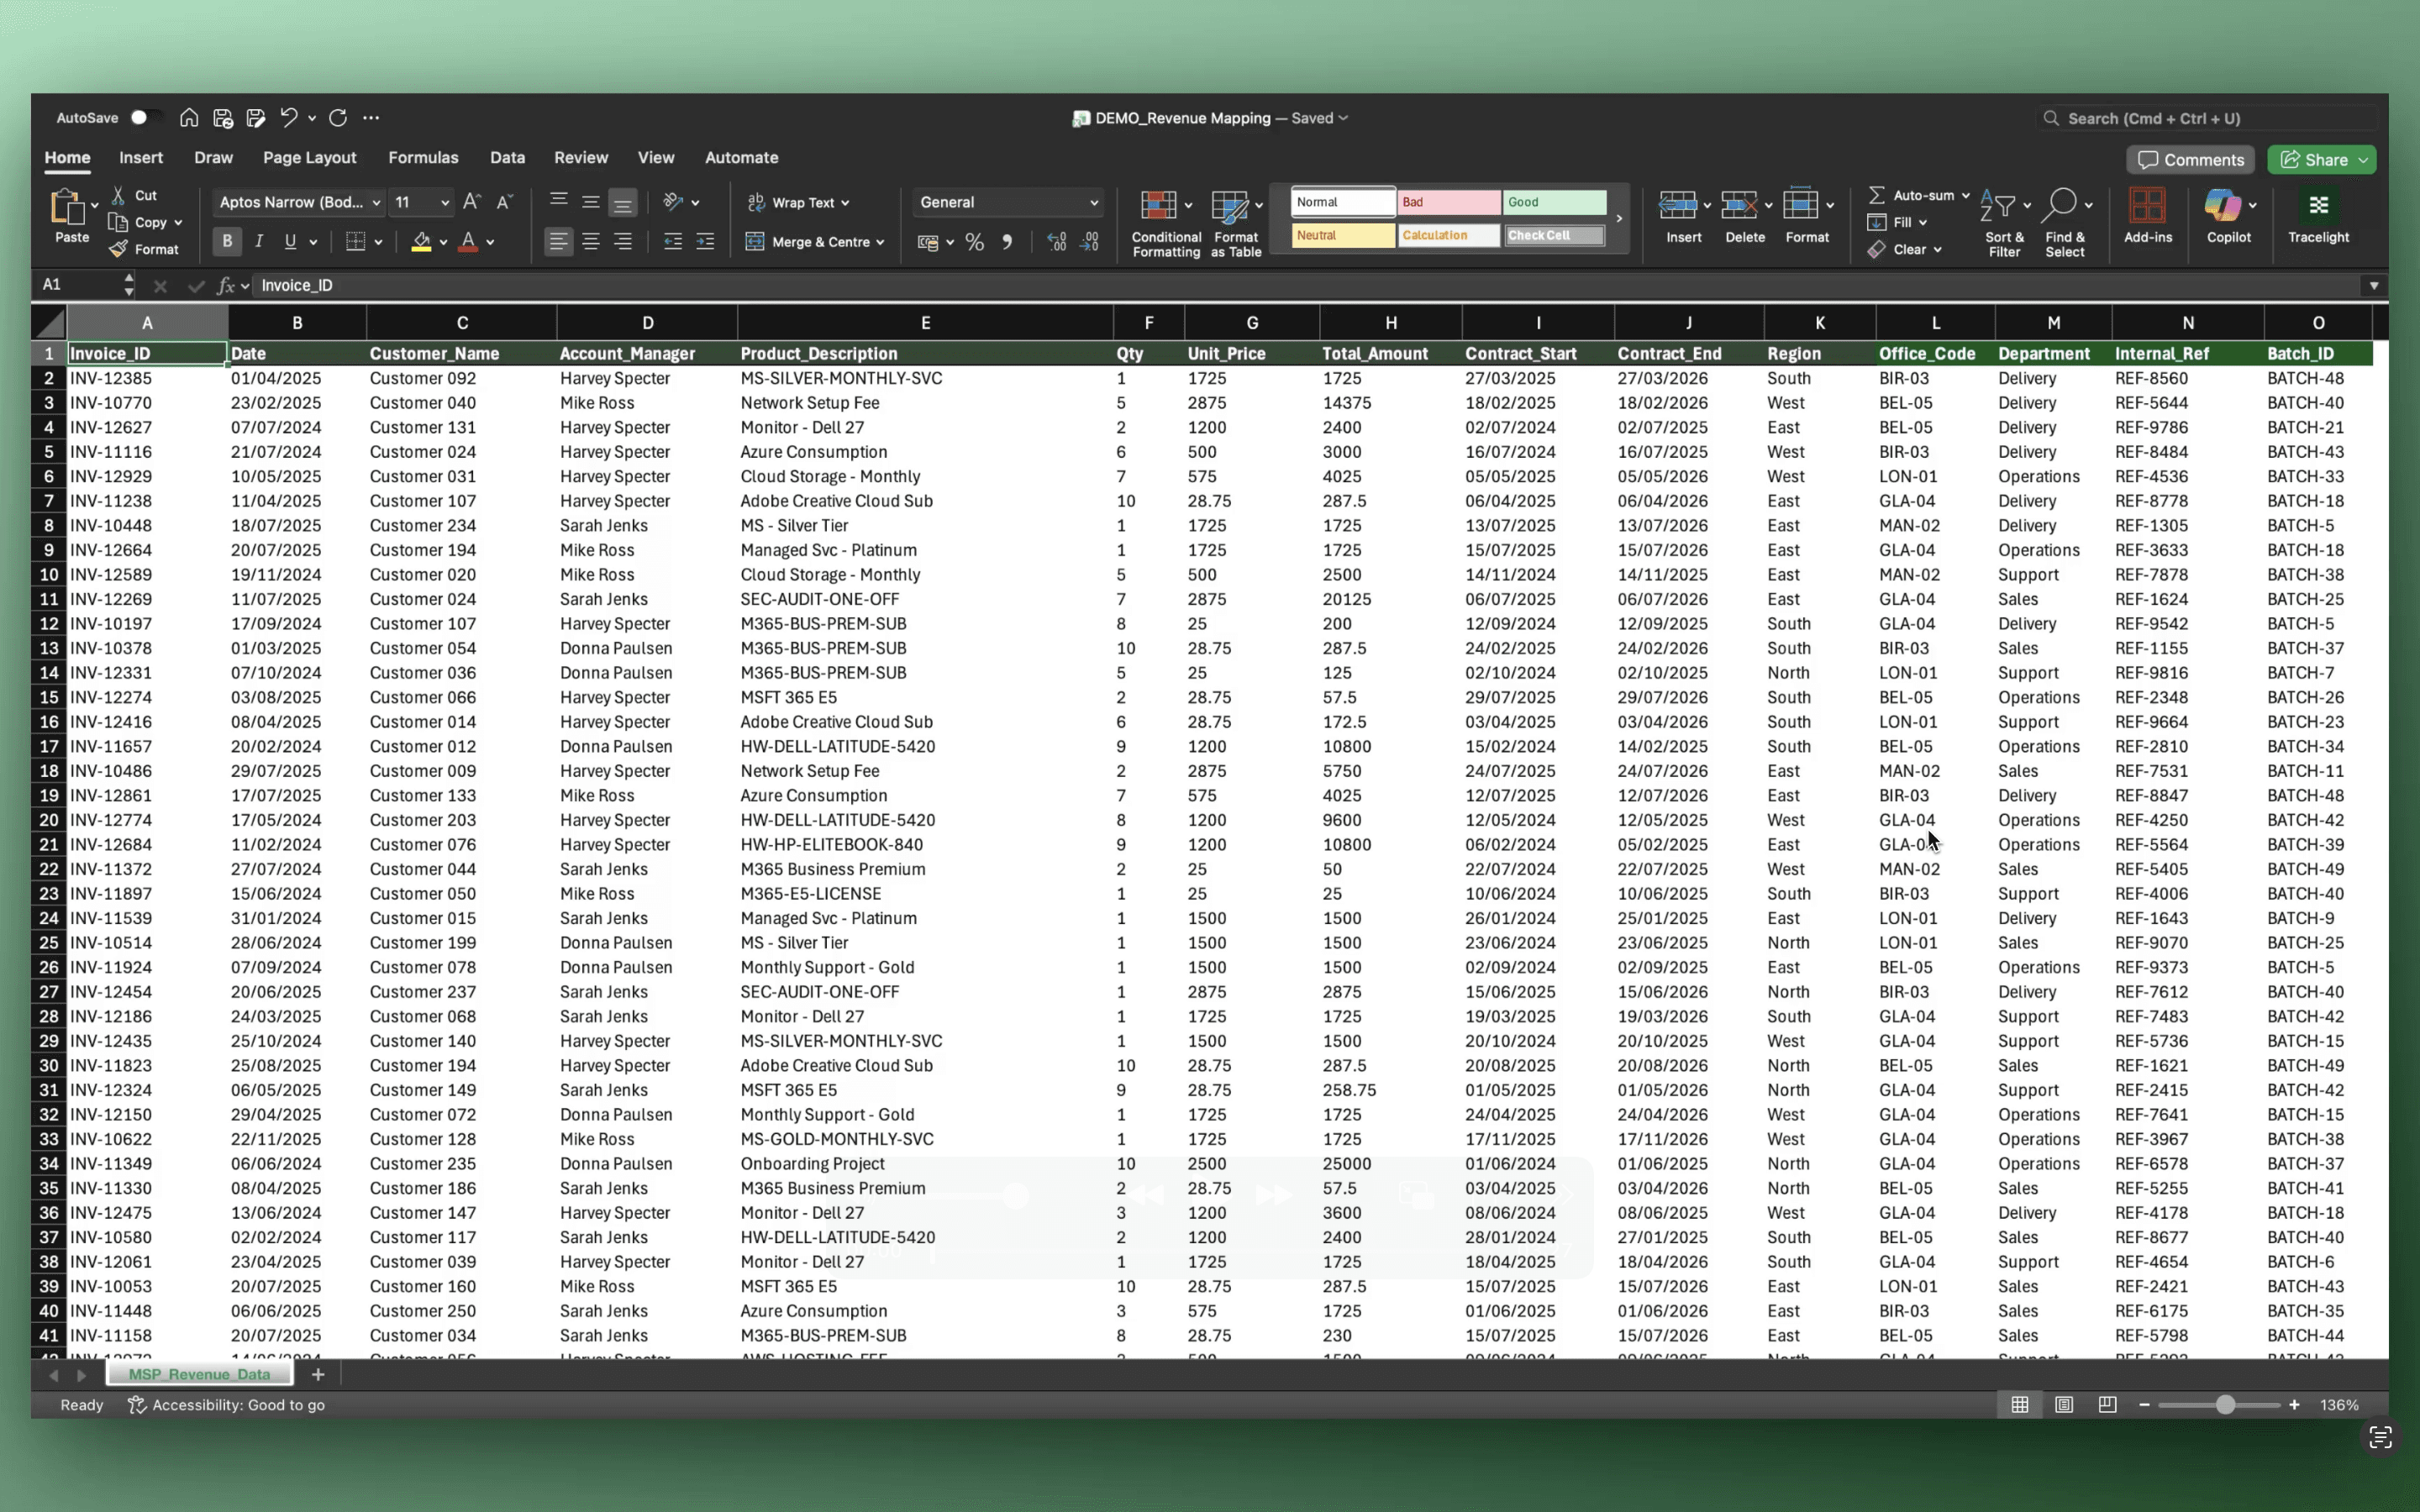Screen dimensions: 2420x1512
Task: Click the Comments button
Action: pos(2190,160)
